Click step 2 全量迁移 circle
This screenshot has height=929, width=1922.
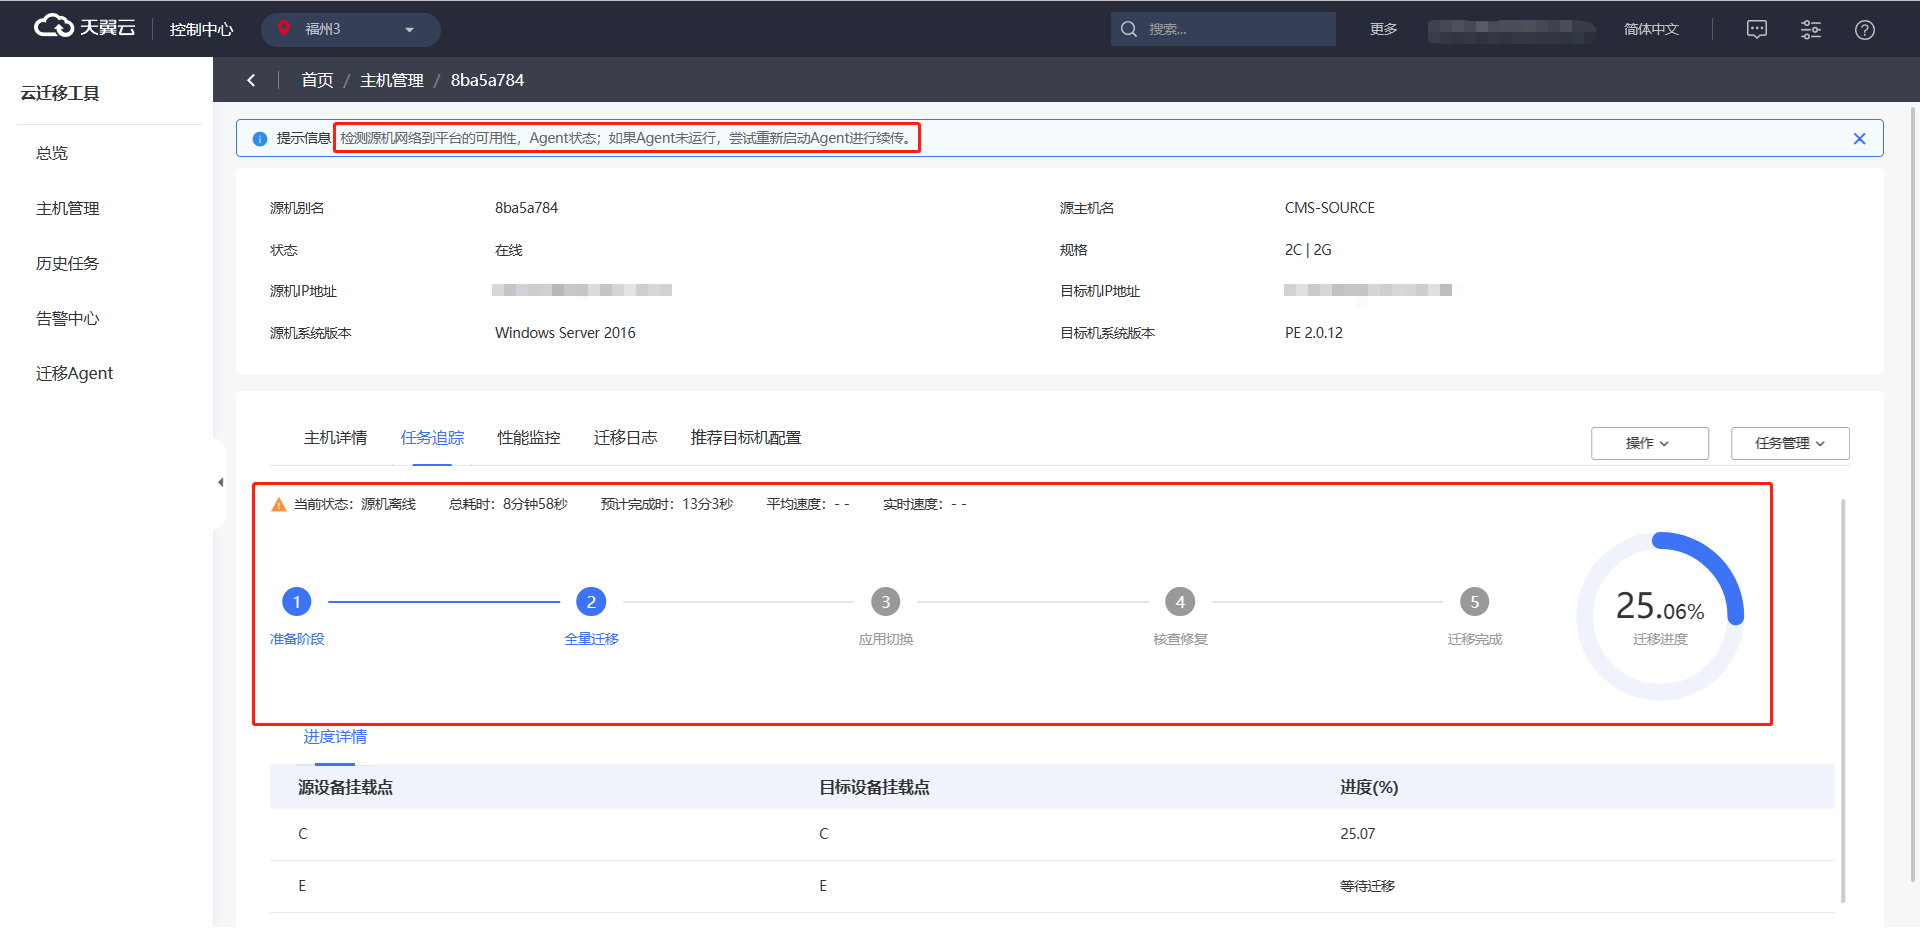[x=591, y=602]
